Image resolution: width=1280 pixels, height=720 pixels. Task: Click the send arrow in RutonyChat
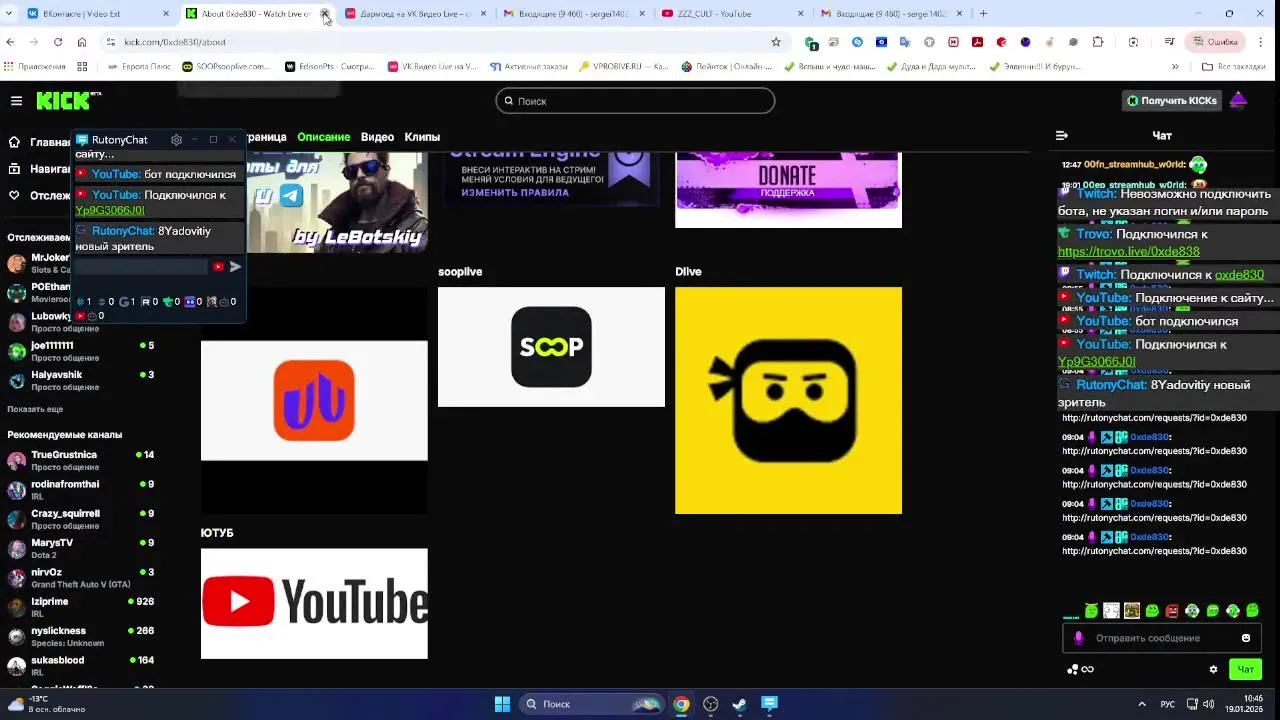click(235, 267)
